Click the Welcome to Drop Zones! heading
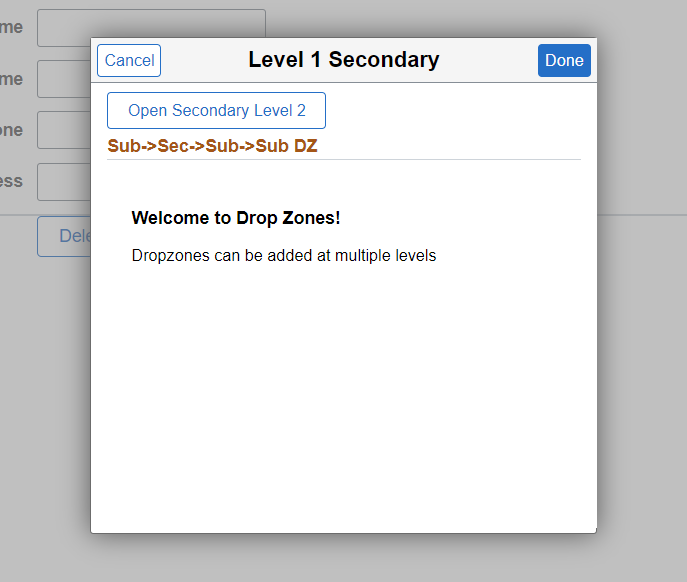687x582 pixels. [236, 218]
